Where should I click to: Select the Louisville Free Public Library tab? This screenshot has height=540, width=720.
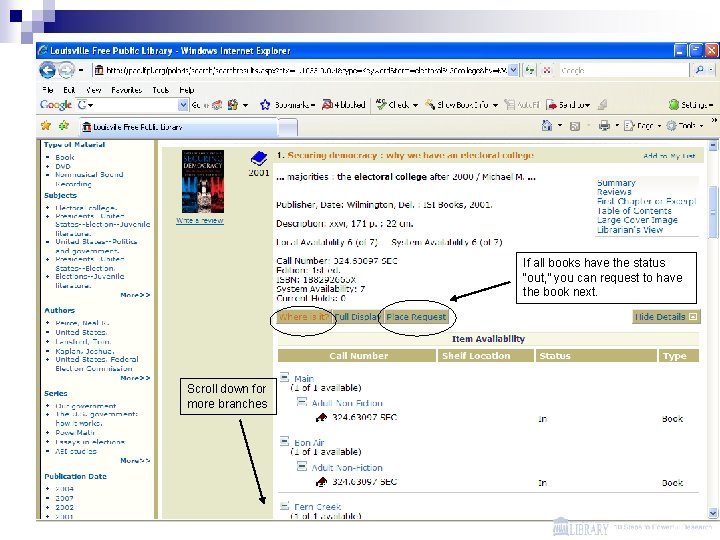click(x=178, y=127)
